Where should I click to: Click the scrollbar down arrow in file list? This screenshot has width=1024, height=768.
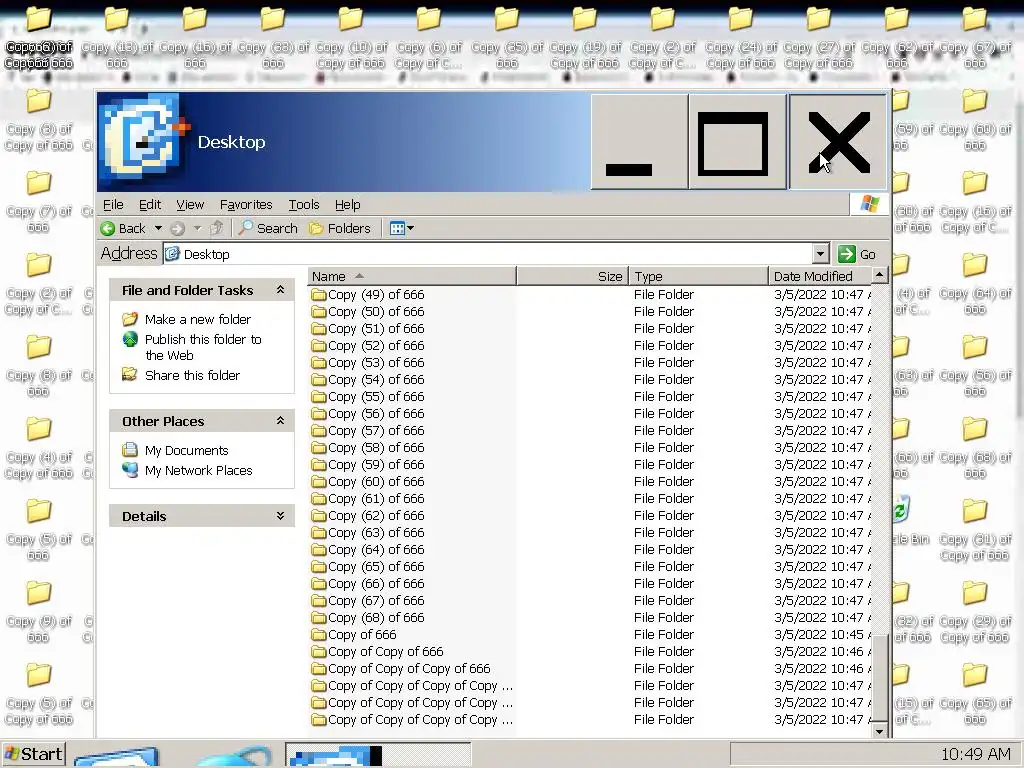pos(880,731)
